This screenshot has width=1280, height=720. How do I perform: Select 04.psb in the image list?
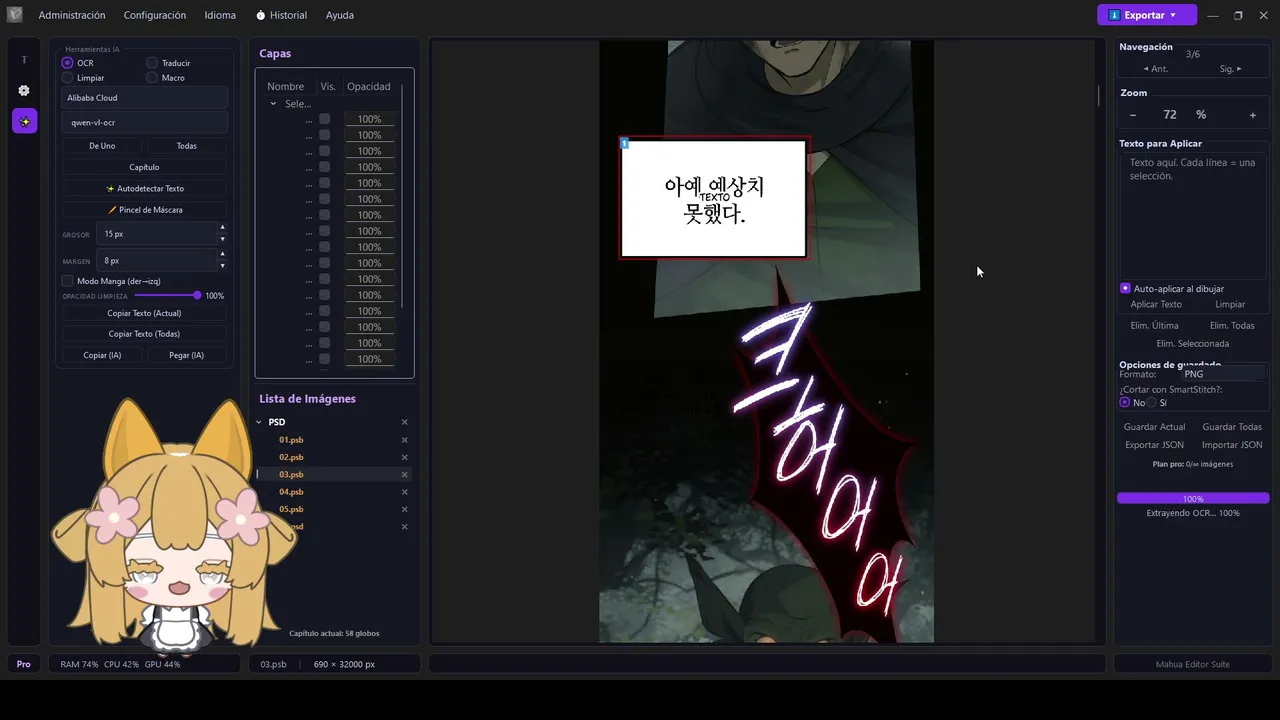[291, 492]
